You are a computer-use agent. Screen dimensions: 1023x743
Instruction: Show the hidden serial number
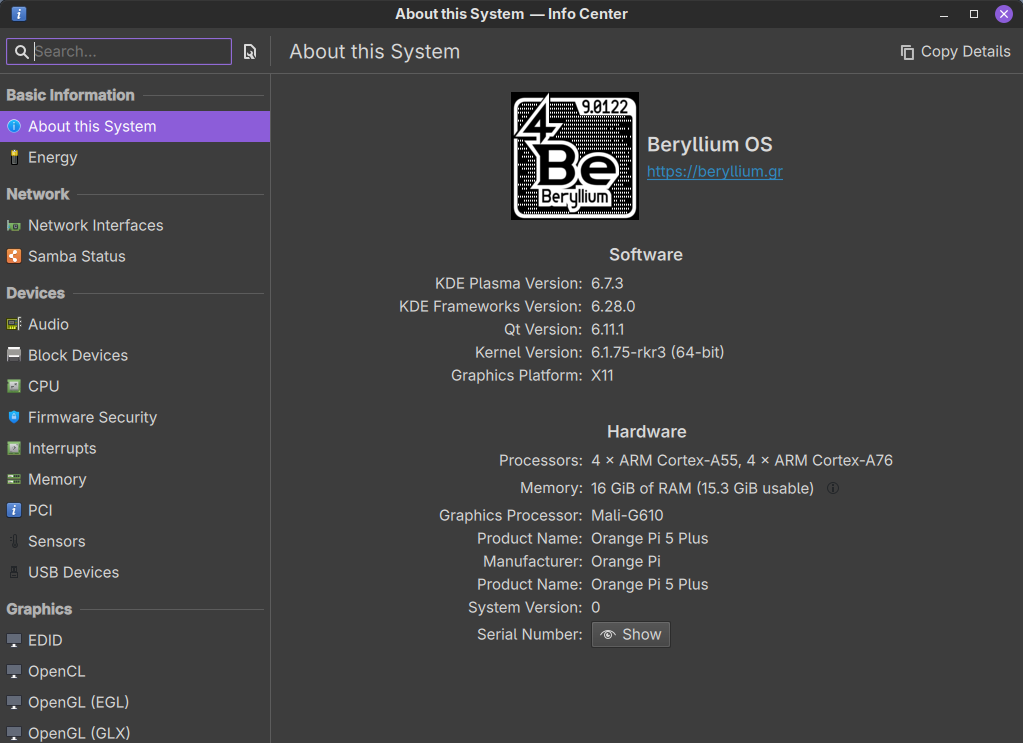[x=630, y=634]
